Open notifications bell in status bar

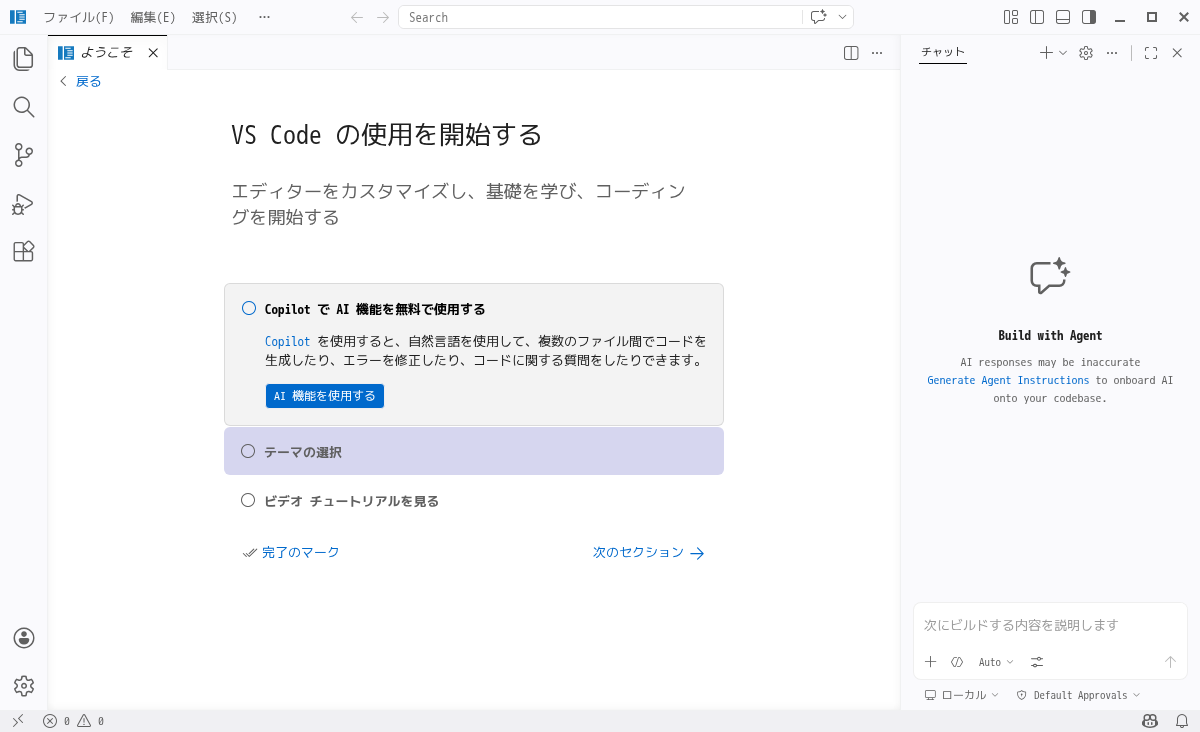1181,721
